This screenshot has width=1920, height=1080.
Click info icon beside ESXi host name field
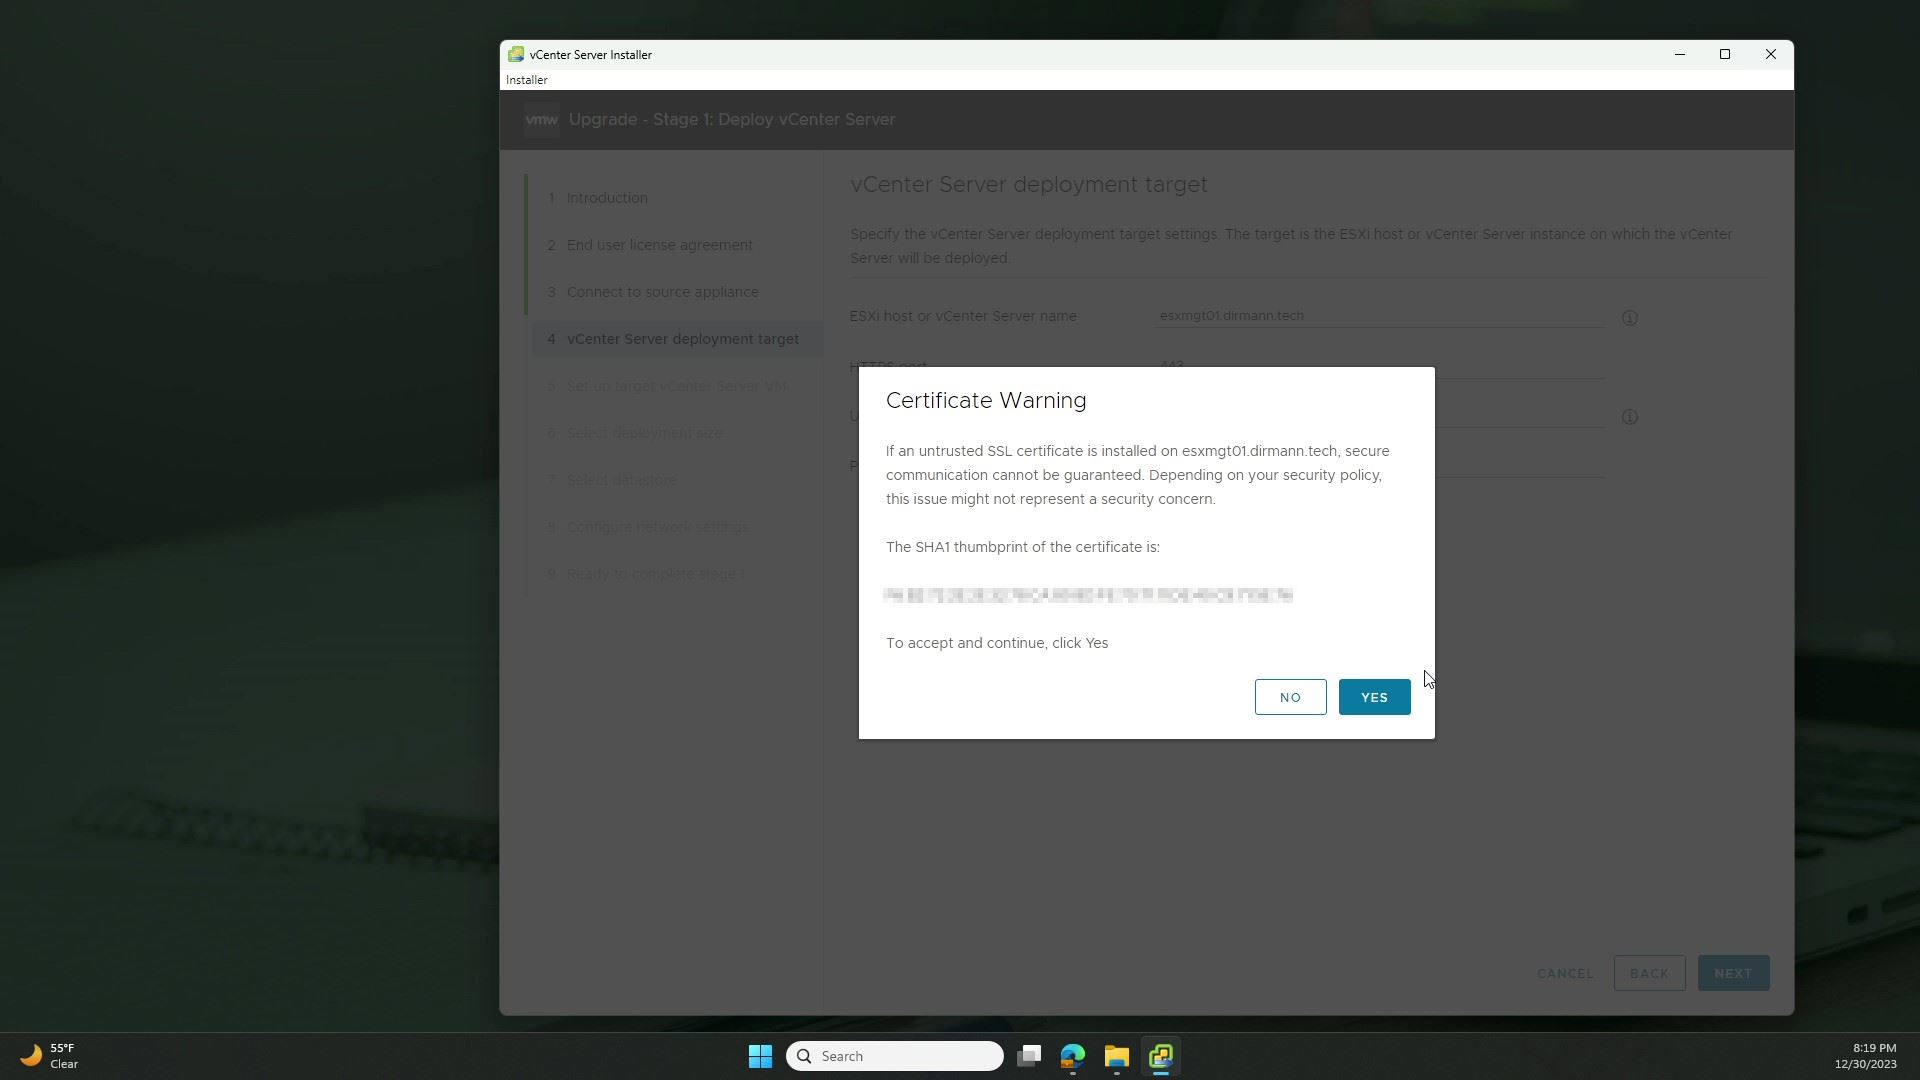[x=1630, y=318]
